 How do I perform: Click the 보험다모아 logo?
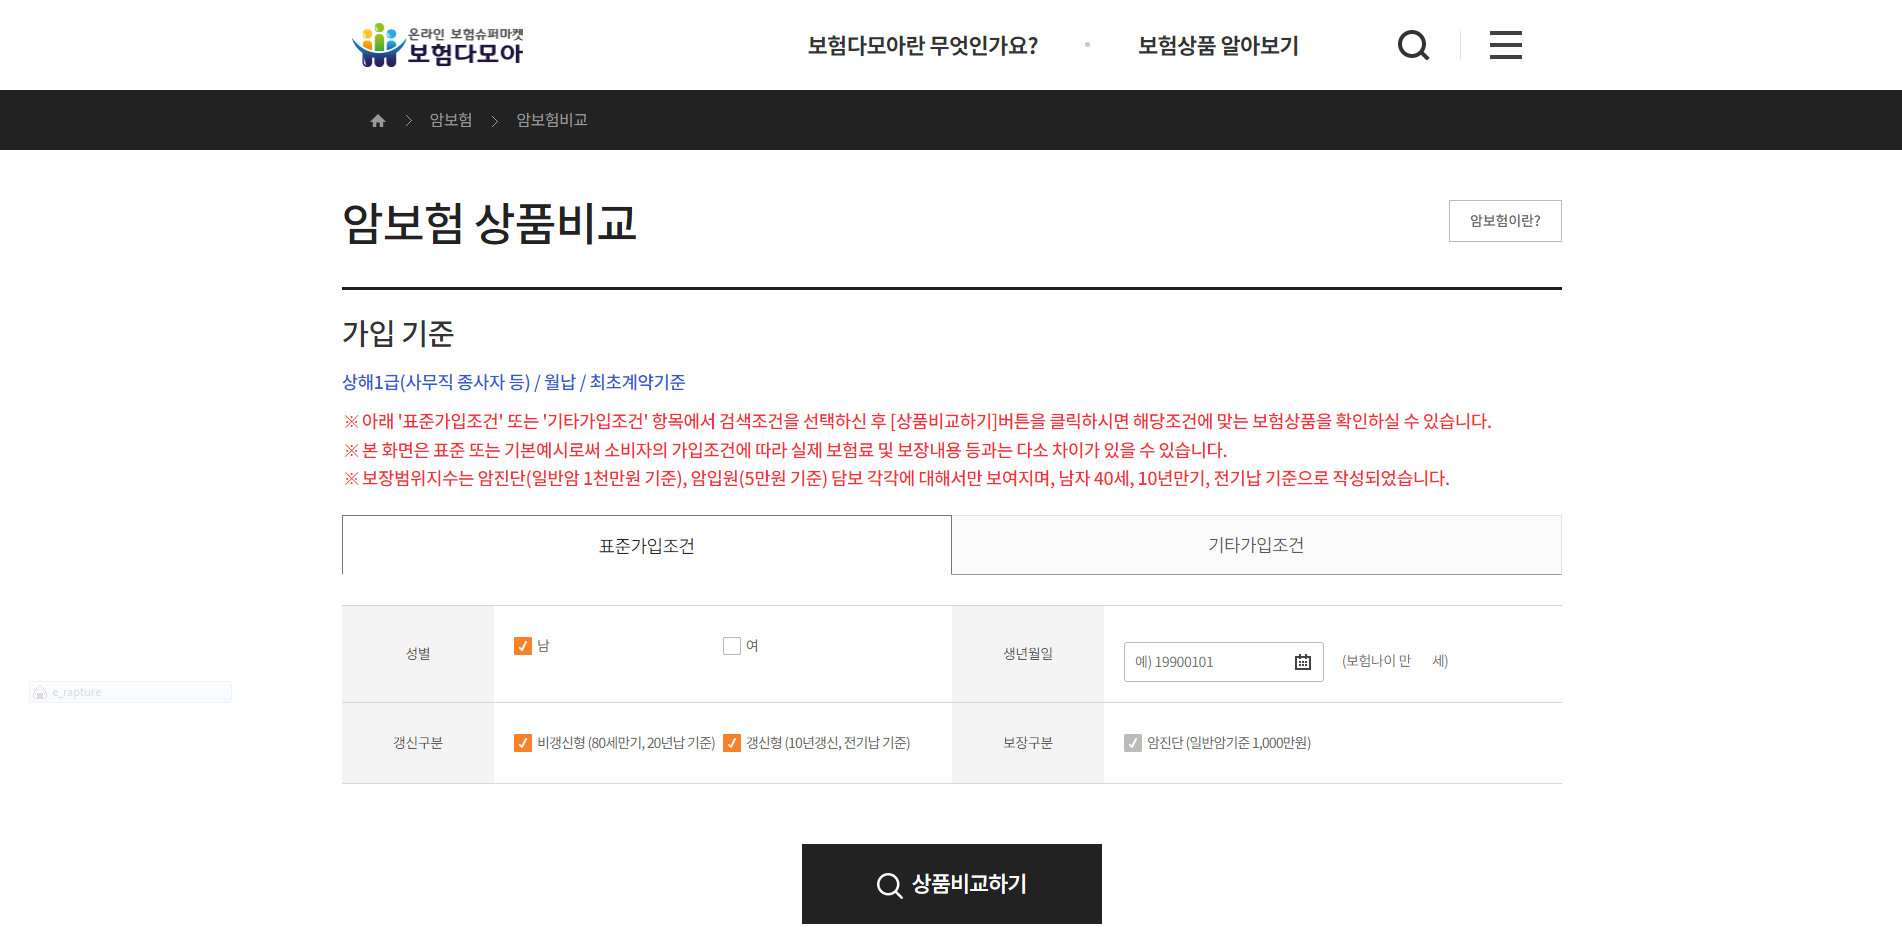coord(438,45)
